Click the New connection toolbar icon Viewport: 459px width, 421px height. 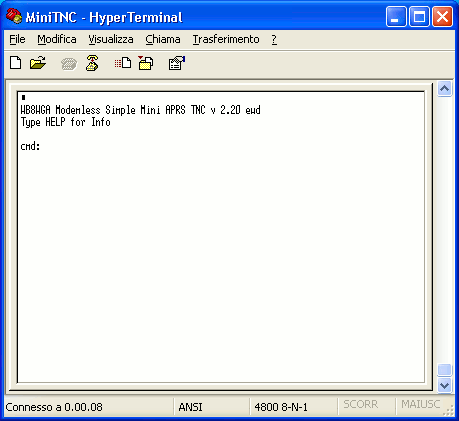pyautogui.click(x=16, y=63)
